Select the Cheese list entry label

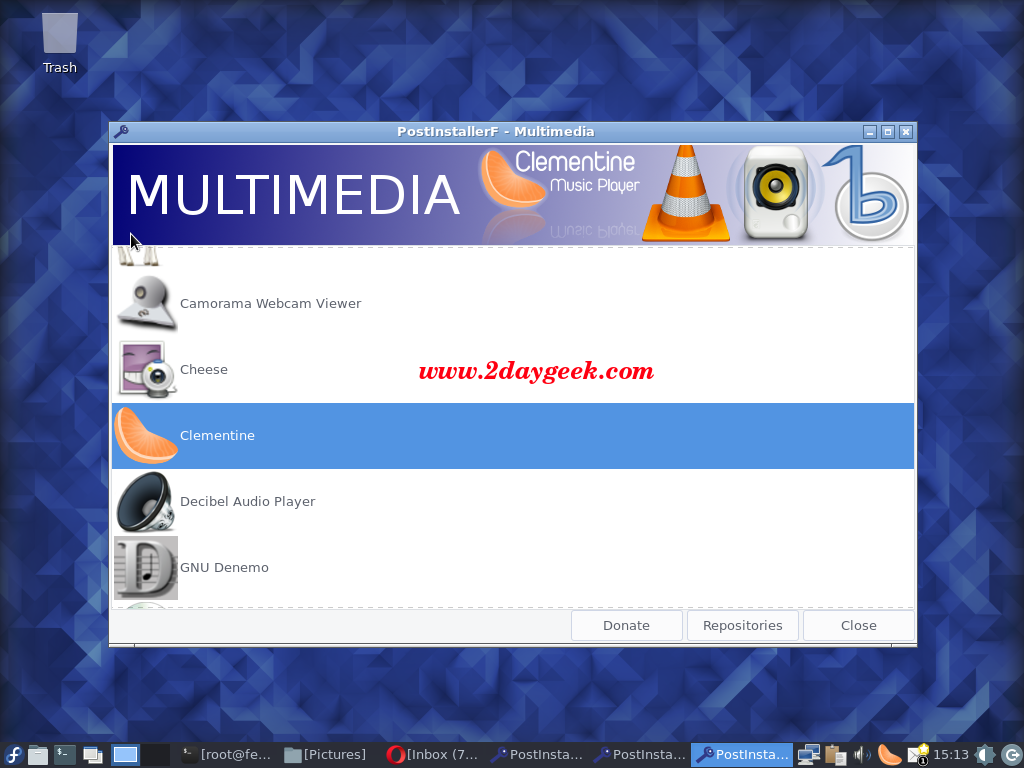(204, 370)
